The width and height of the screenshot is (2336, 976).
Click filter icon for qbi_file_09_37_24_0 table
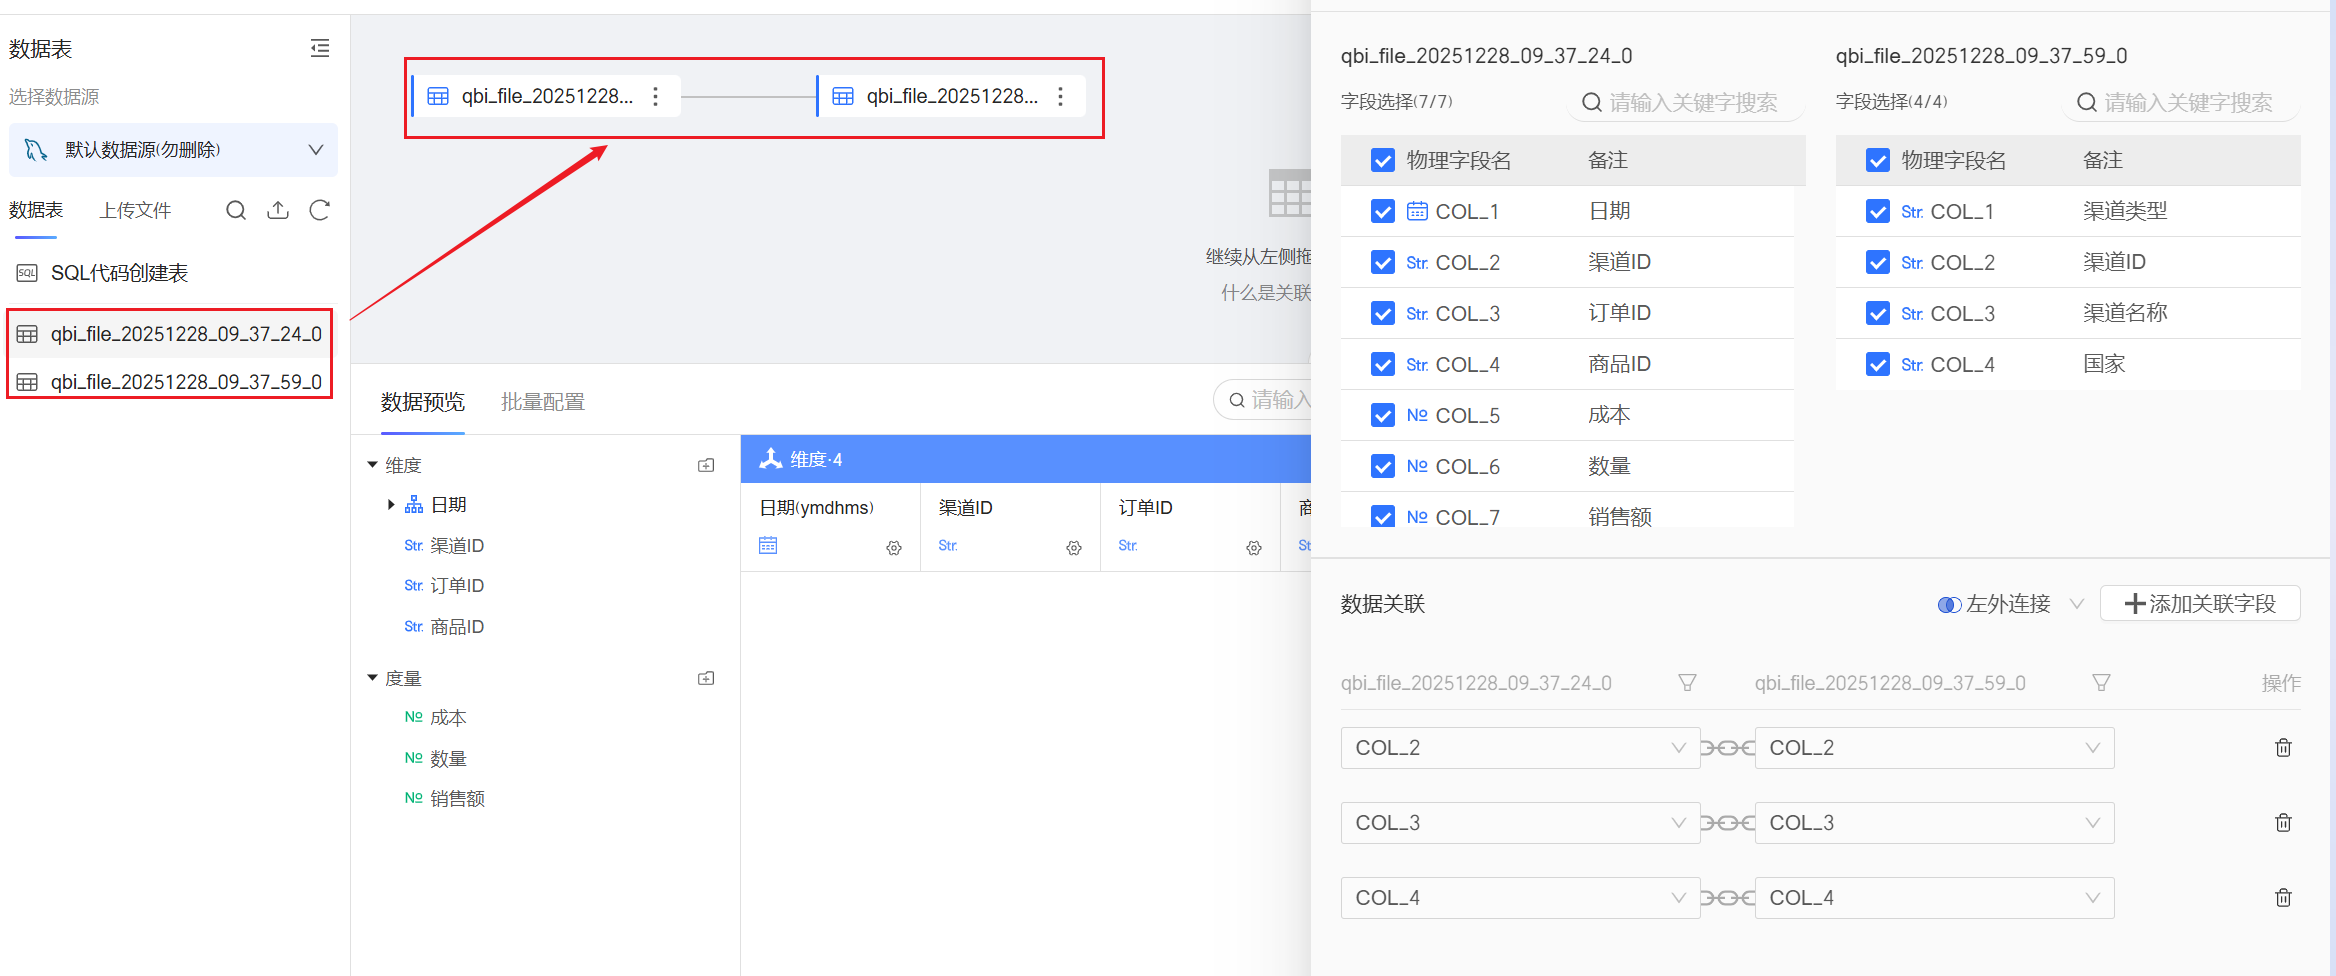click(x=1687, y=683)
